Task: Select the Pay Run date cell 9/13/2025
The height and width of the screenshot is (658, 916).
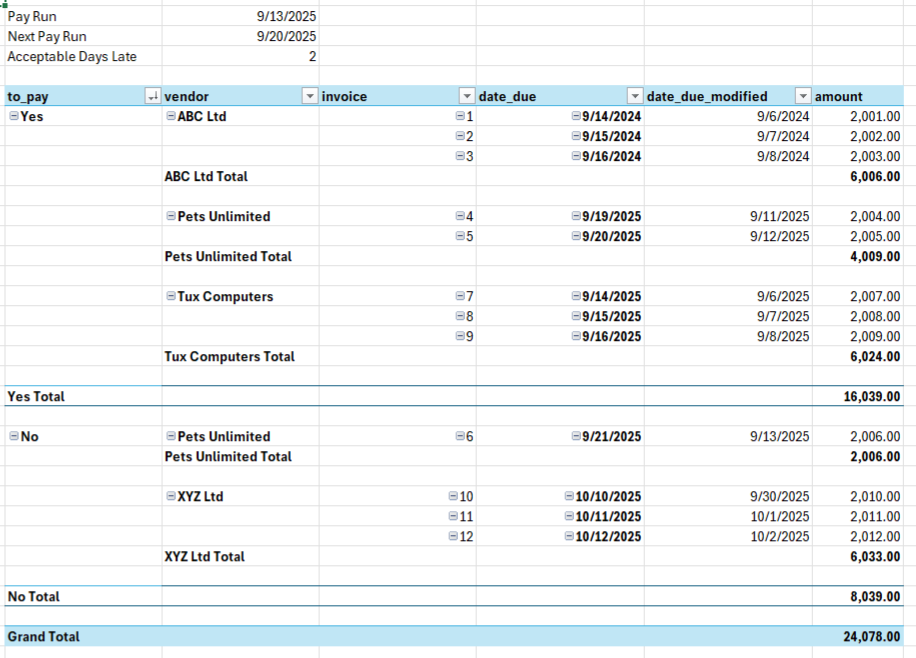Action: pos(286,16)
